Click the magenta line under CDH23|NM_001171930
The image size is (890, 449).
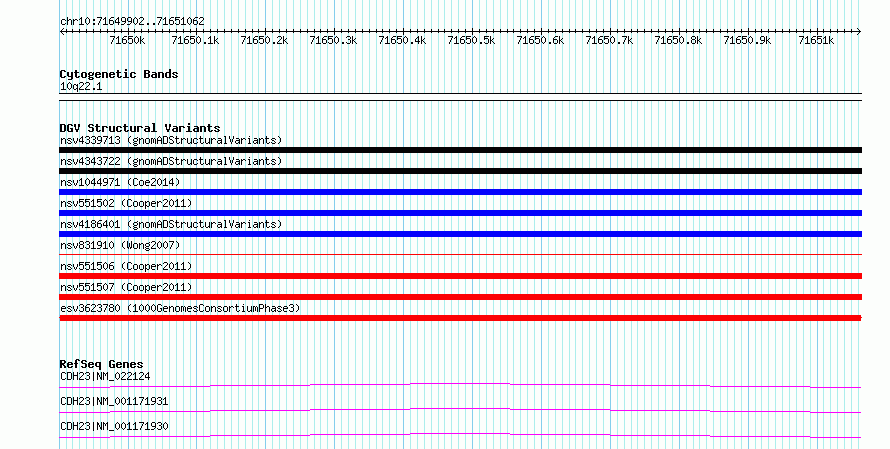pyautogui.click(x=460, y=435)
